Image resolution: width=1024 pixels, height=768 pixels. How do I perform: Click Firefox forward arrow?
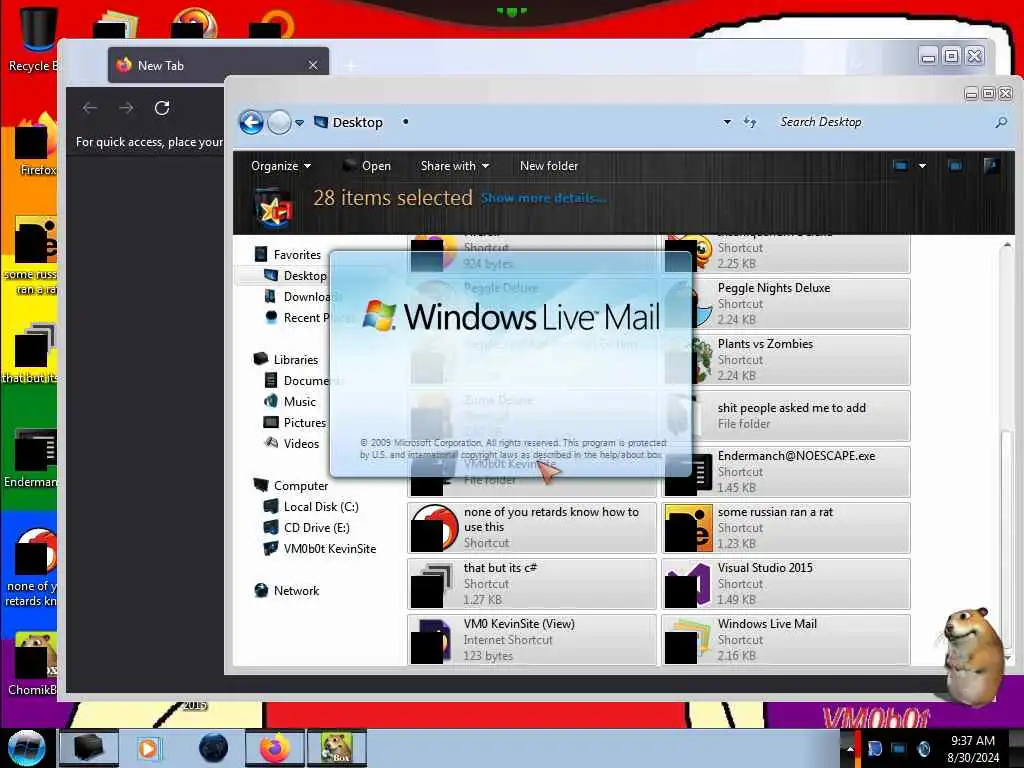click(x=126, y=108)
